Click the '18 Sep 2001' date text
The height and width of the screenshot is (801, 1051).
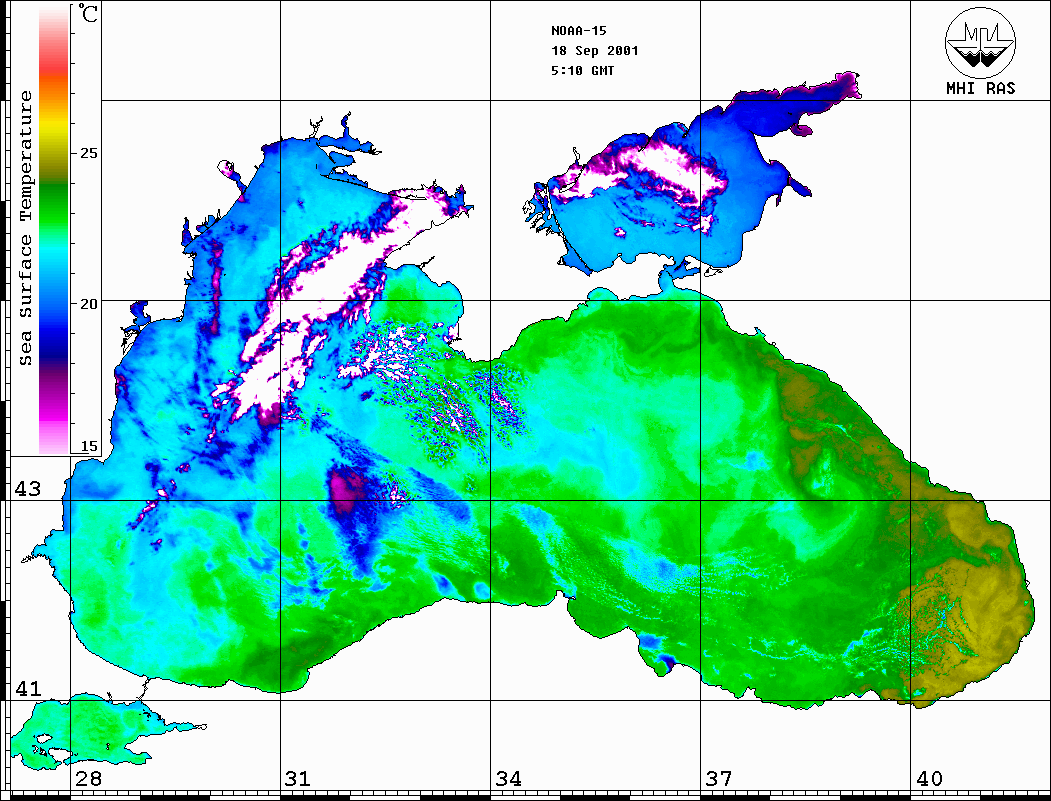pyautogui.click(x=595, y=51)
